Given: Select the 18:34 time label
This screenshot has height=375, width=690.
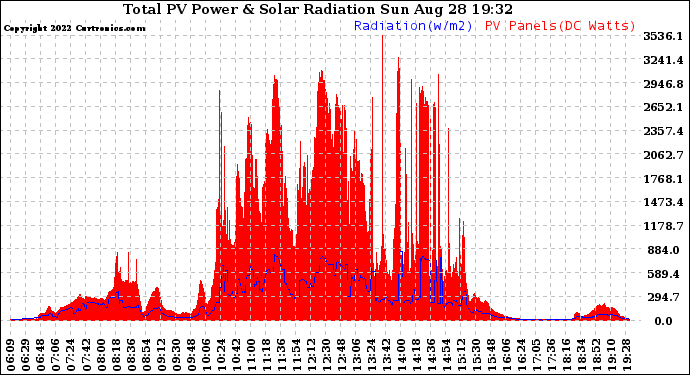Looking at the screenshot, I should [582, 355].
